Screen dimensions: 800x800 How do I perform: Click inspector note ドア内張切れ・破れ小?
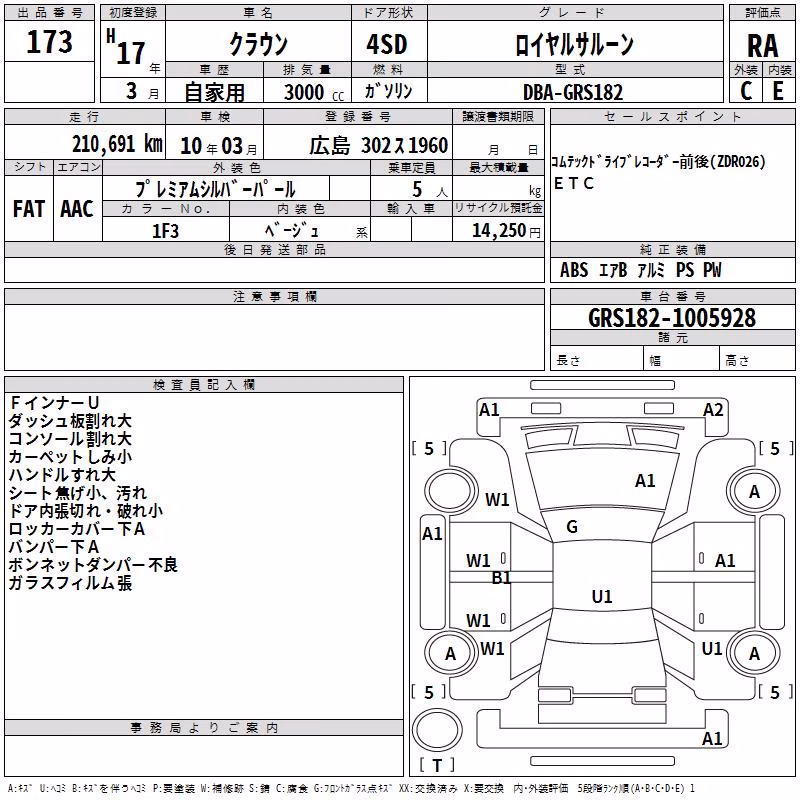[86, 511]
